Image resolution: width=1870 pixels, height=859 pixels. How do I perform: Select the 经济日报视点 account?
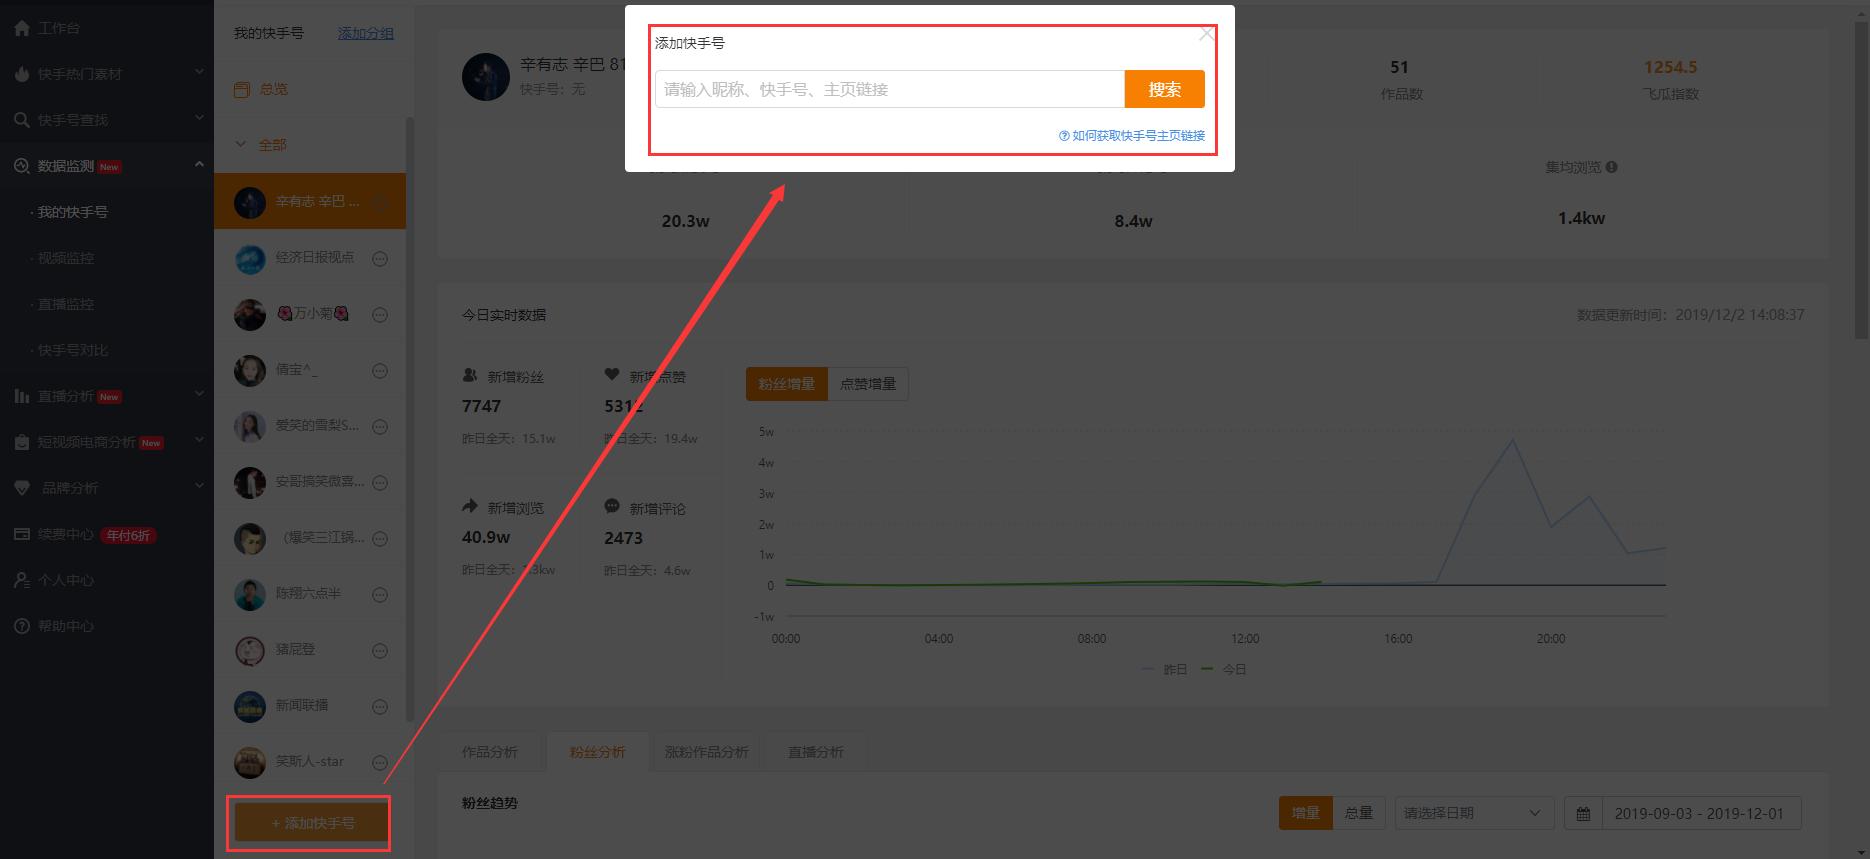(310, 259)
